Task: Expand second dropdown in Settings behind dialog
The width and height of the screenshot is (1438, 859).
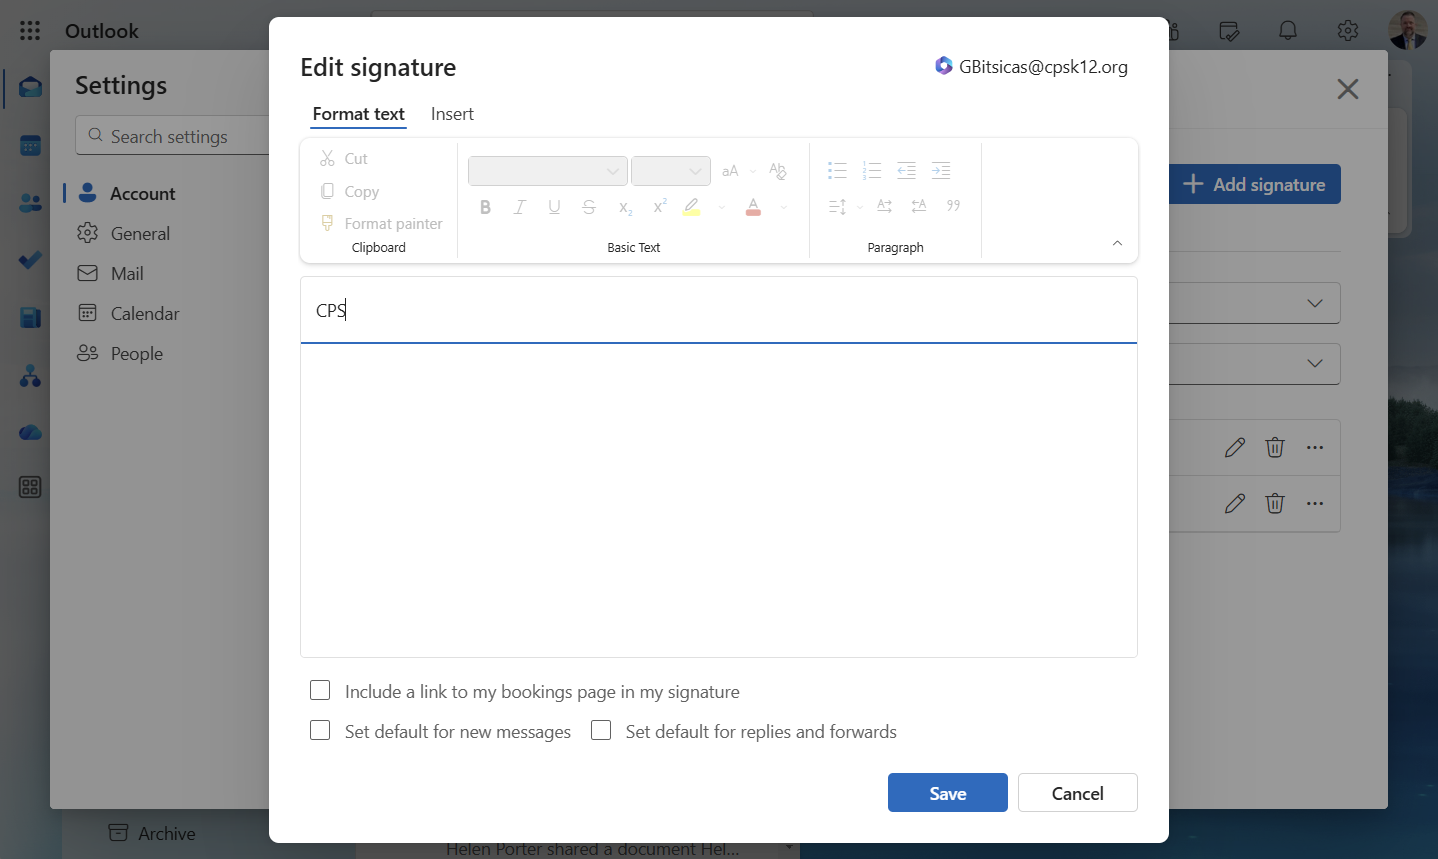Action: click(x=1315, y=363)
